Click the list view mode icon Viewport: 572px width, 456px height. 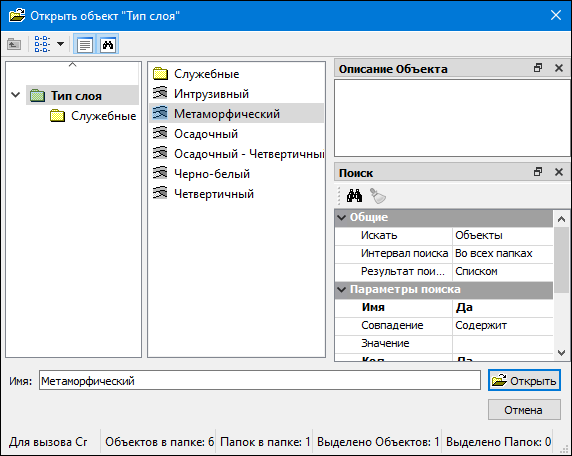pyautogui.click(x=42, y=45)
